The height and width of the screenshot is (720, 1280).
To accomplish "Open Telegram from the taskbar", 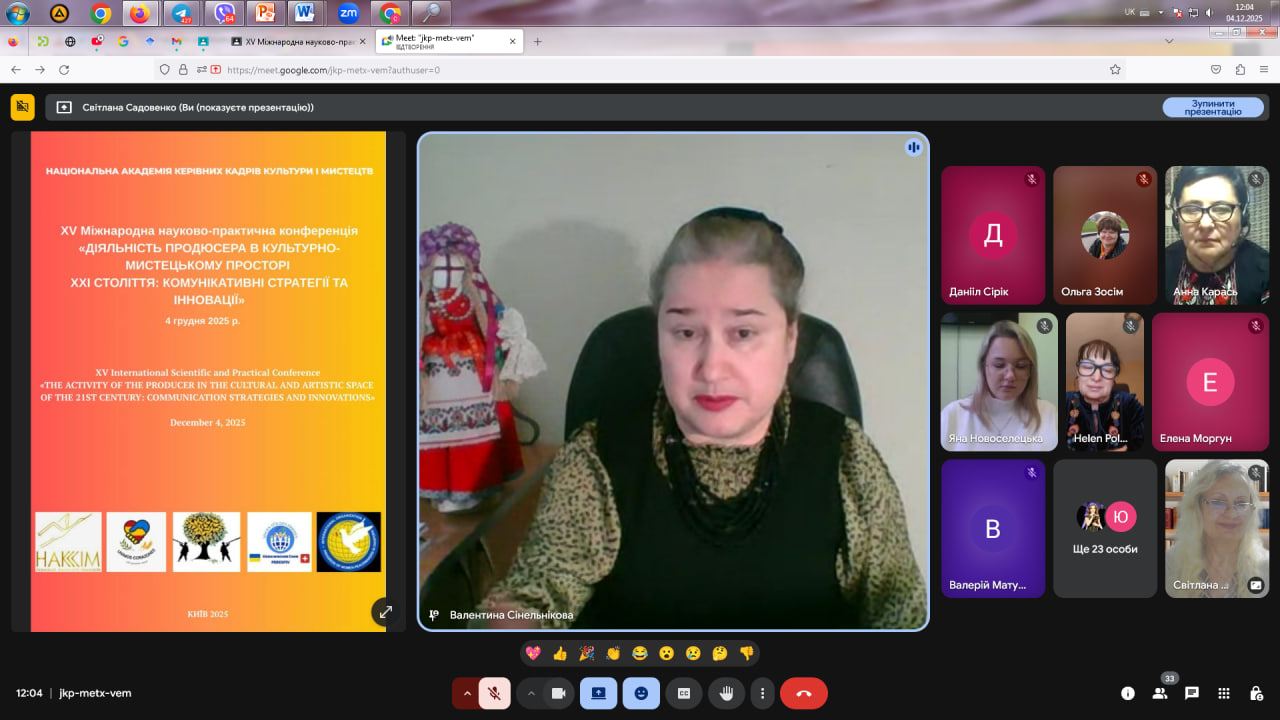I will [181, 14].
